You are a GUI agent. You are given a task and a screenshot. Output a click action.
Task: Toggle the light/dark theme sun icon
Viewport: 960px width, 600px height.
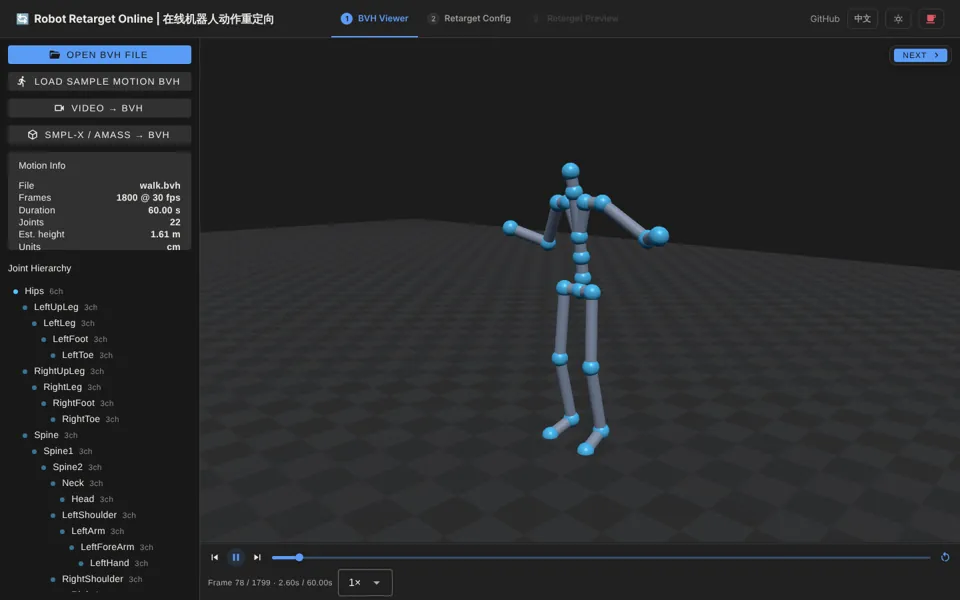pos(898,19)
